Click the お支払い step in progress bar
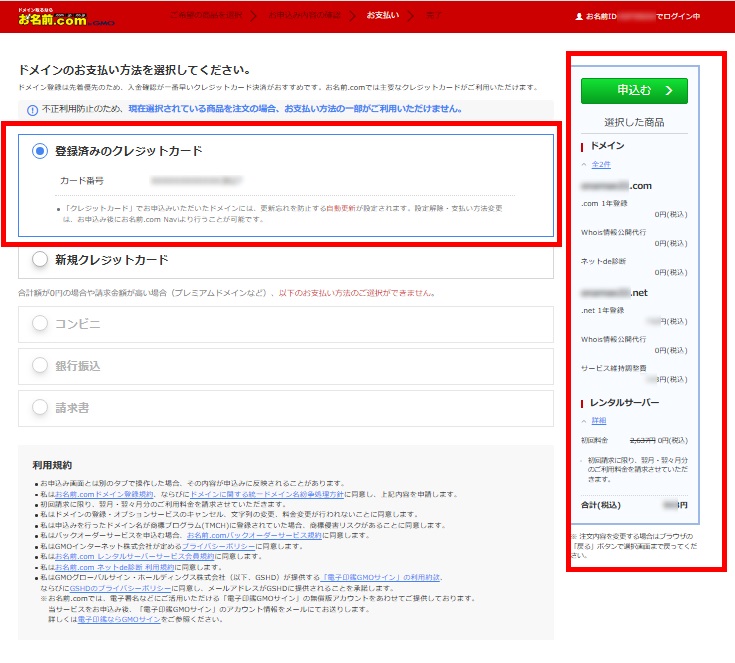735x663 pixels. pos(381,17)
